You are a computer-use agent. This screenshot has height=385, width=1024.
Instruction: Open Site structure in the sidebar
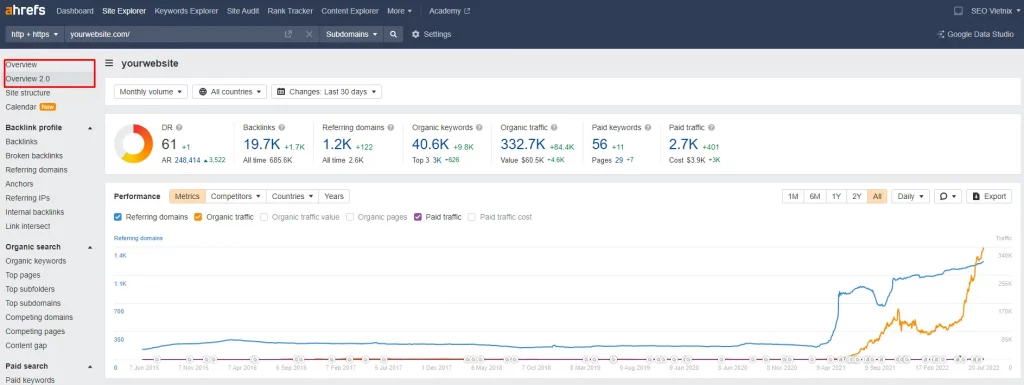27,93
